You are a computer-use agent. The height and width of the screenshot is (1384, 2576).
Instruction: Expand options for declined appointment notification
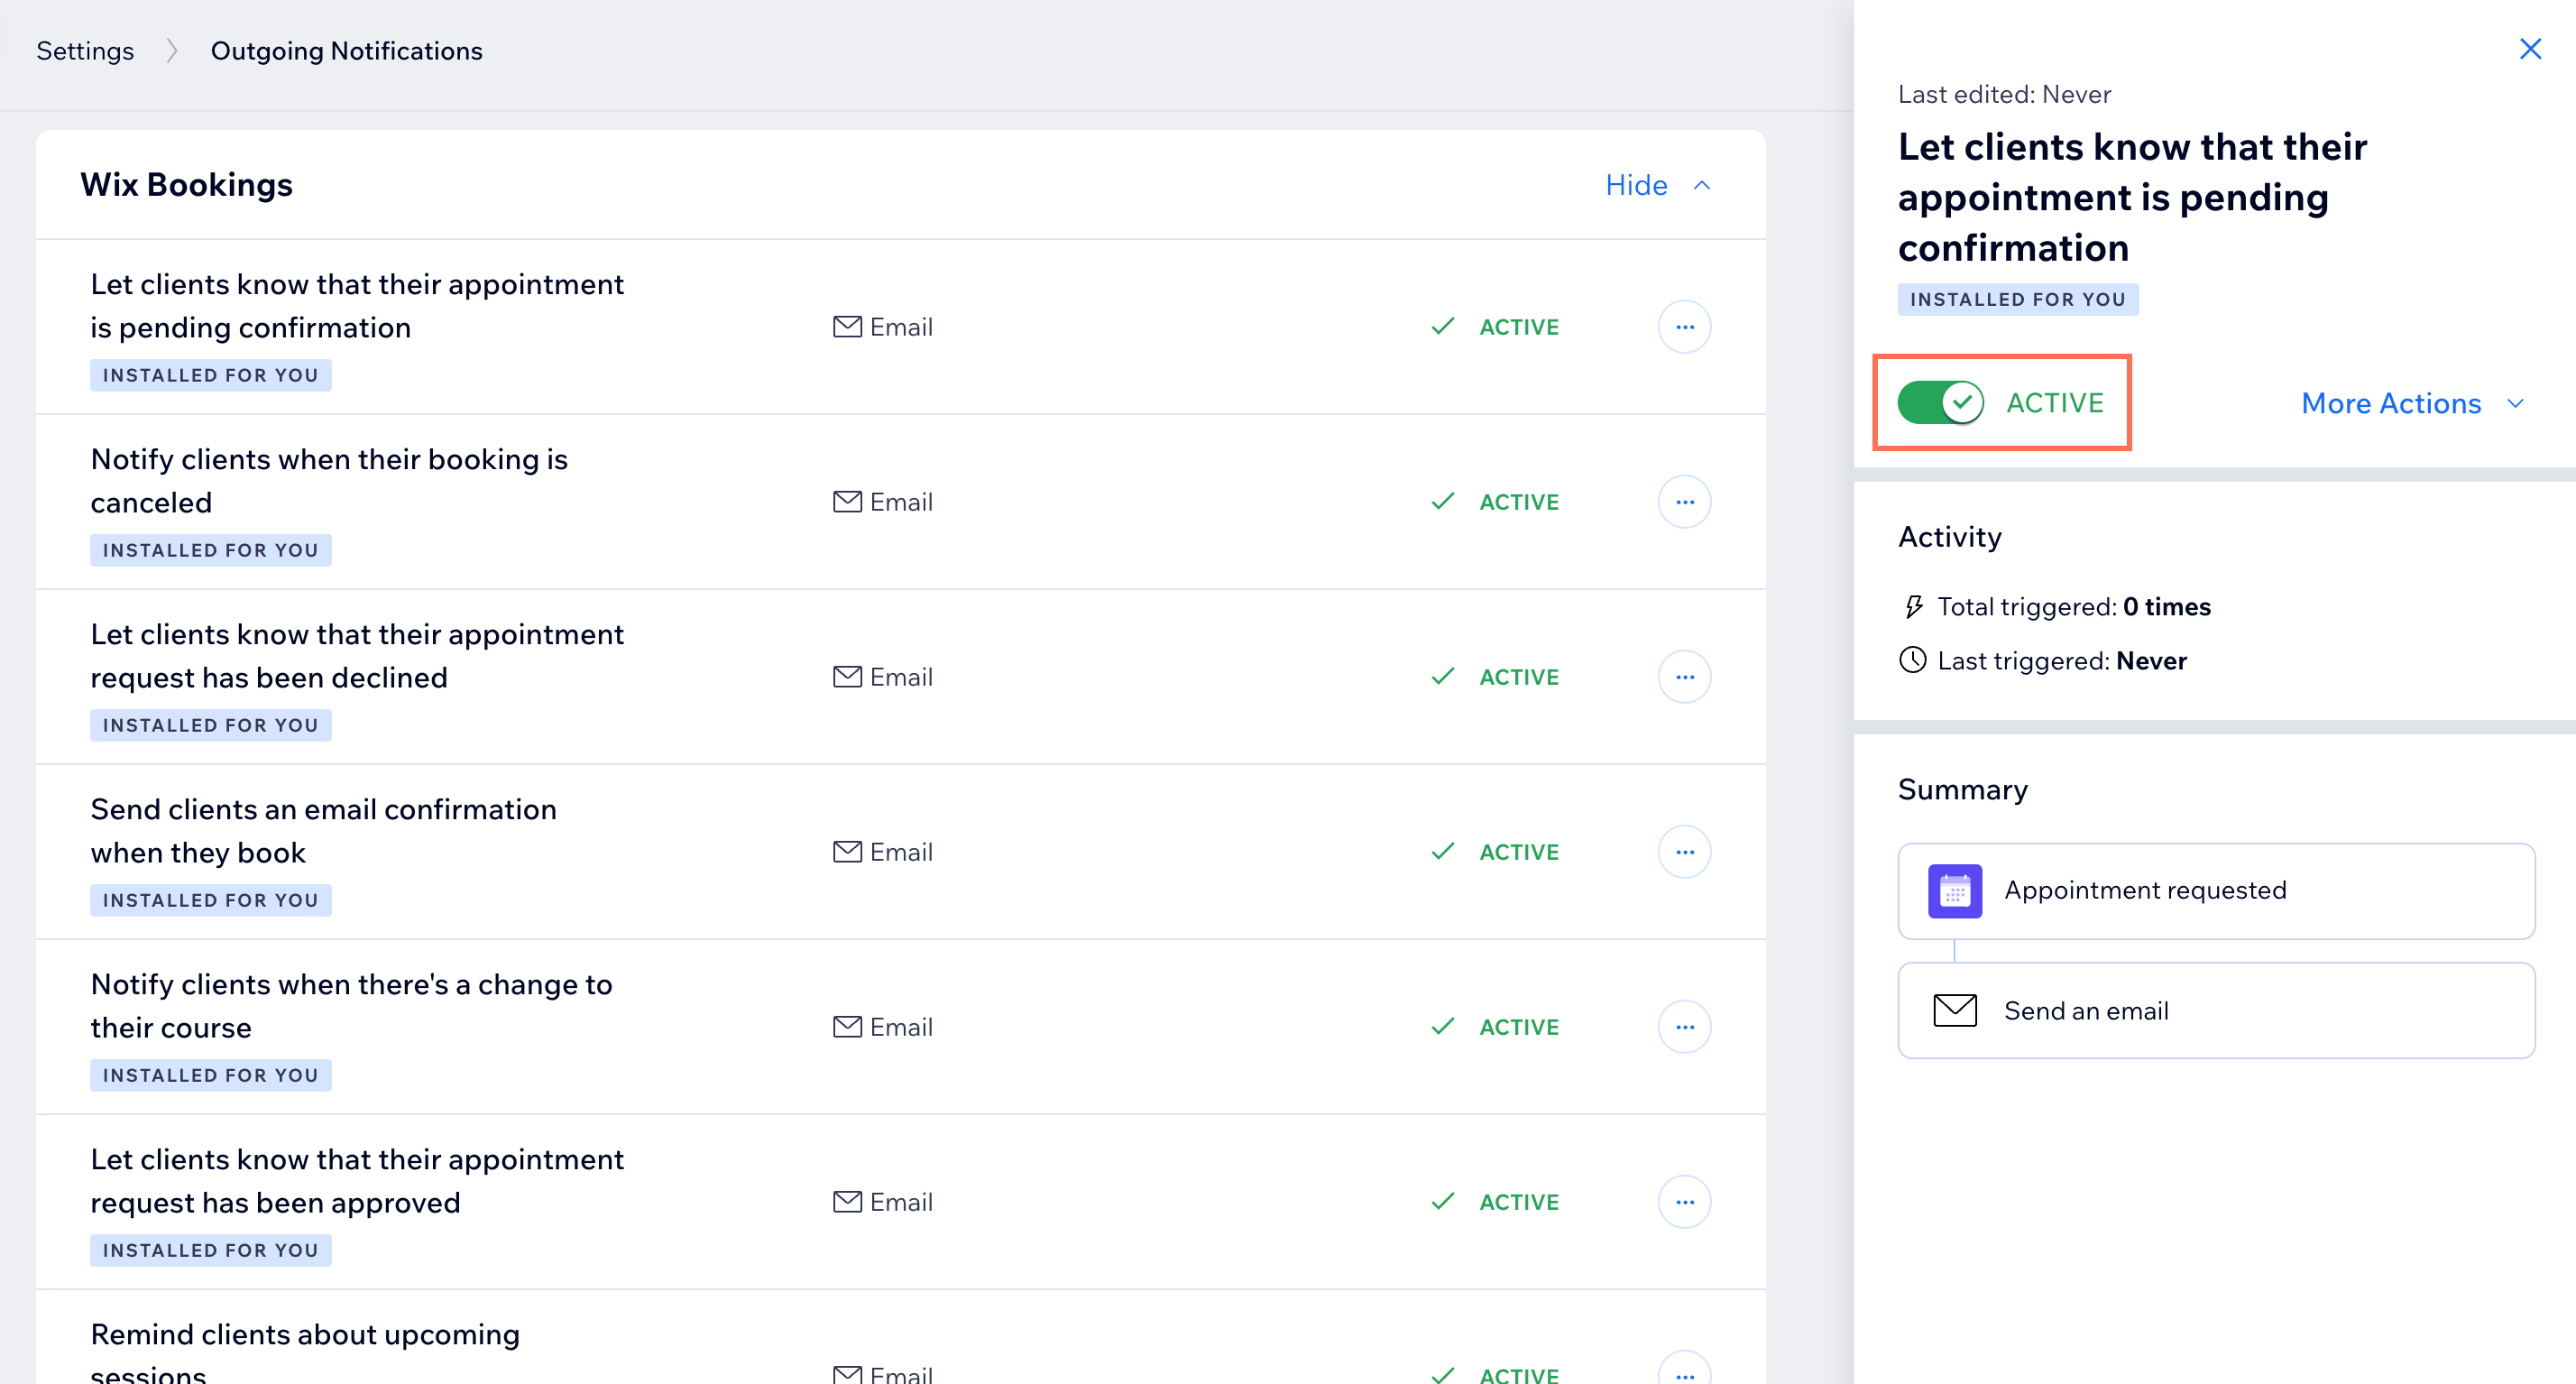[x=1683, y=677]
